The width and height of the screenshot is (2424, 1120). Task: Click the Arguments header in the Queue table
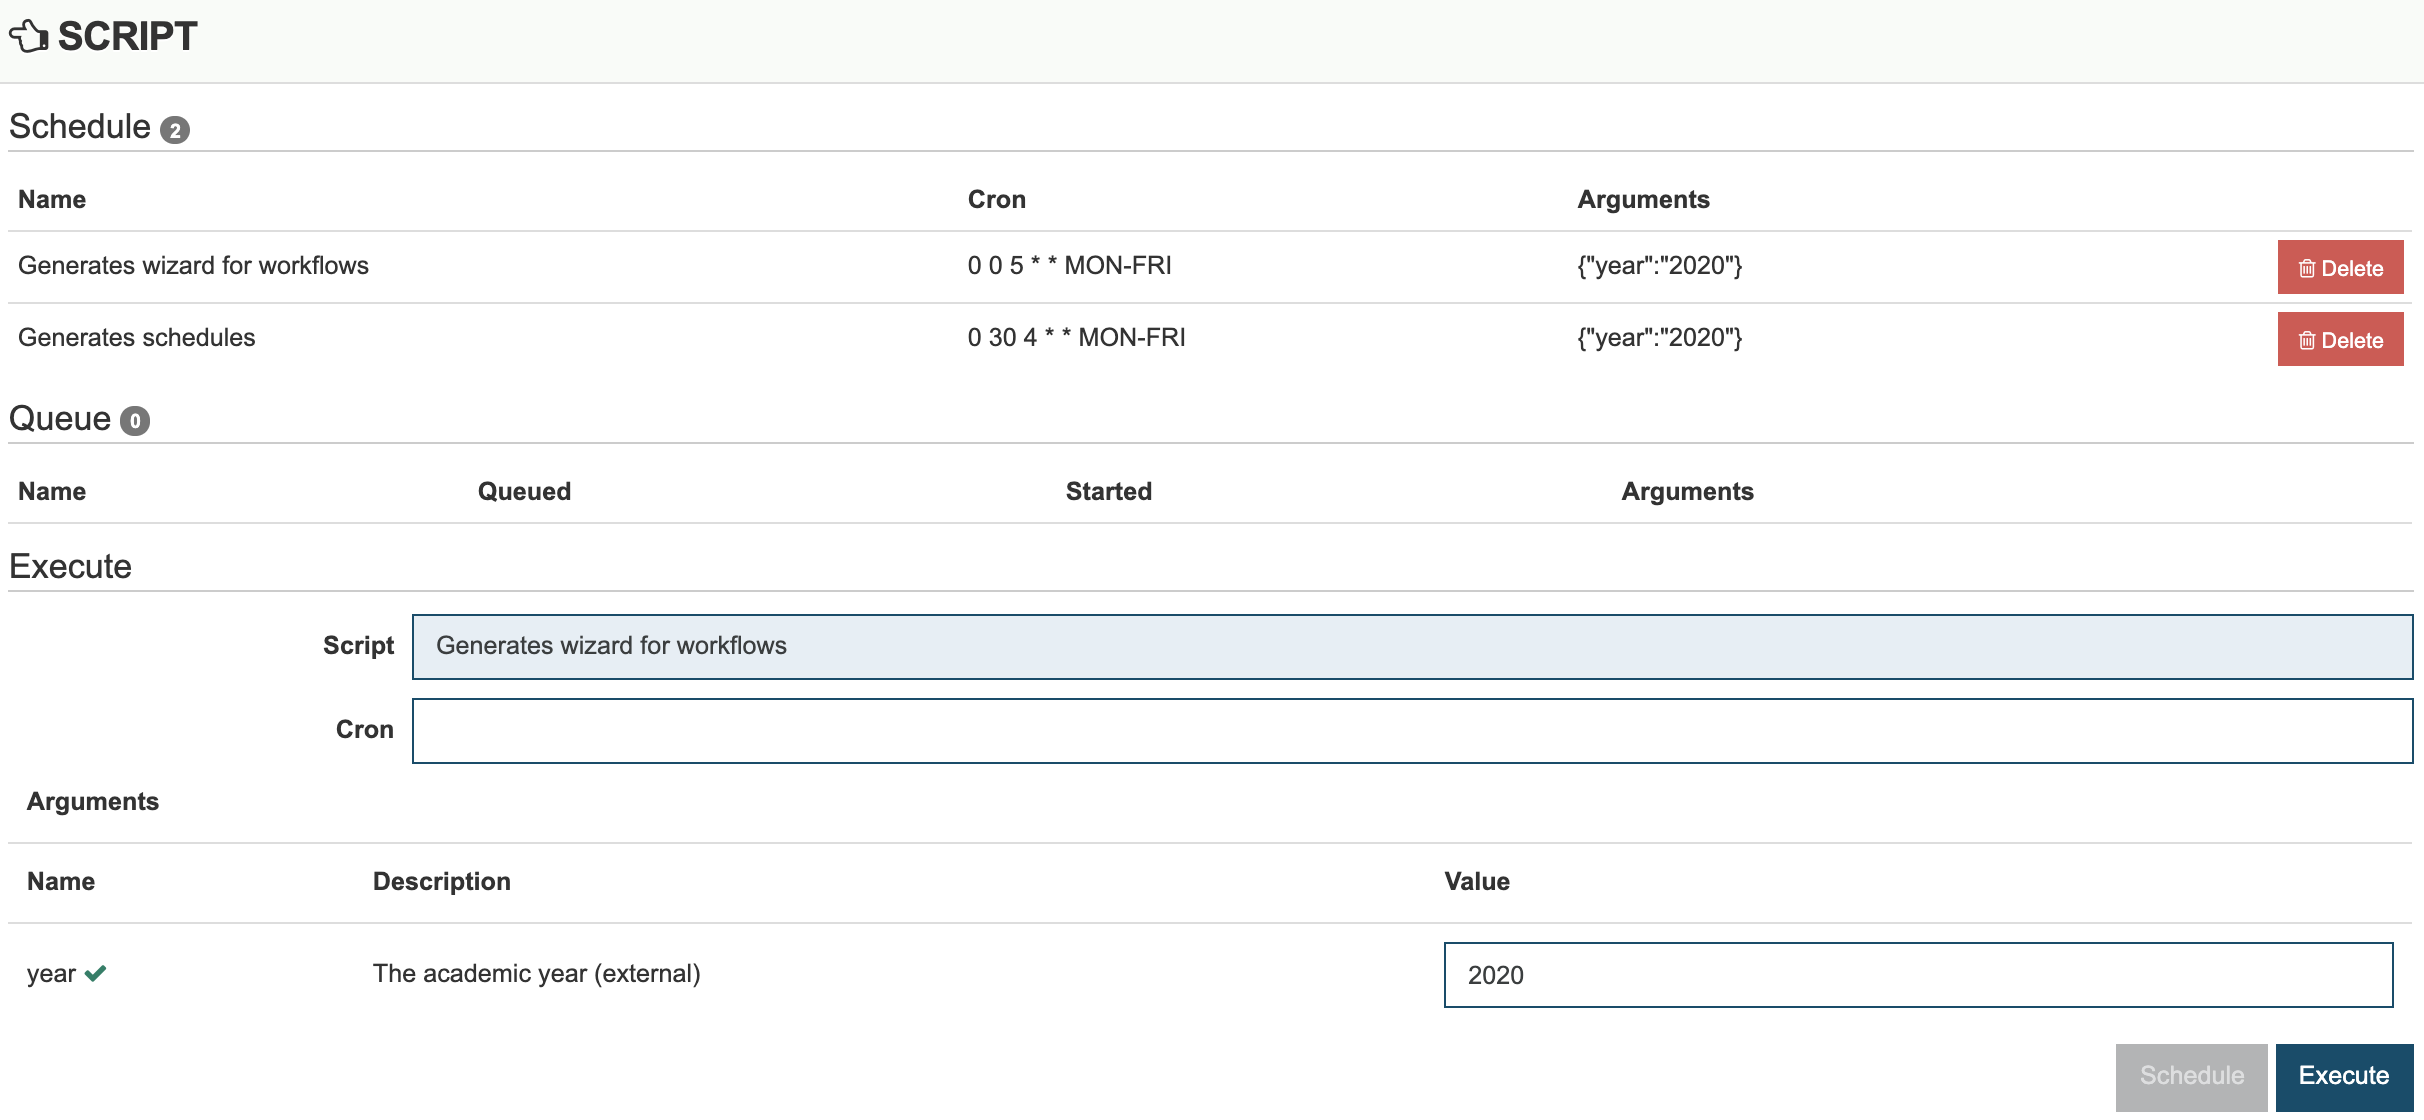coord(1687,491)
